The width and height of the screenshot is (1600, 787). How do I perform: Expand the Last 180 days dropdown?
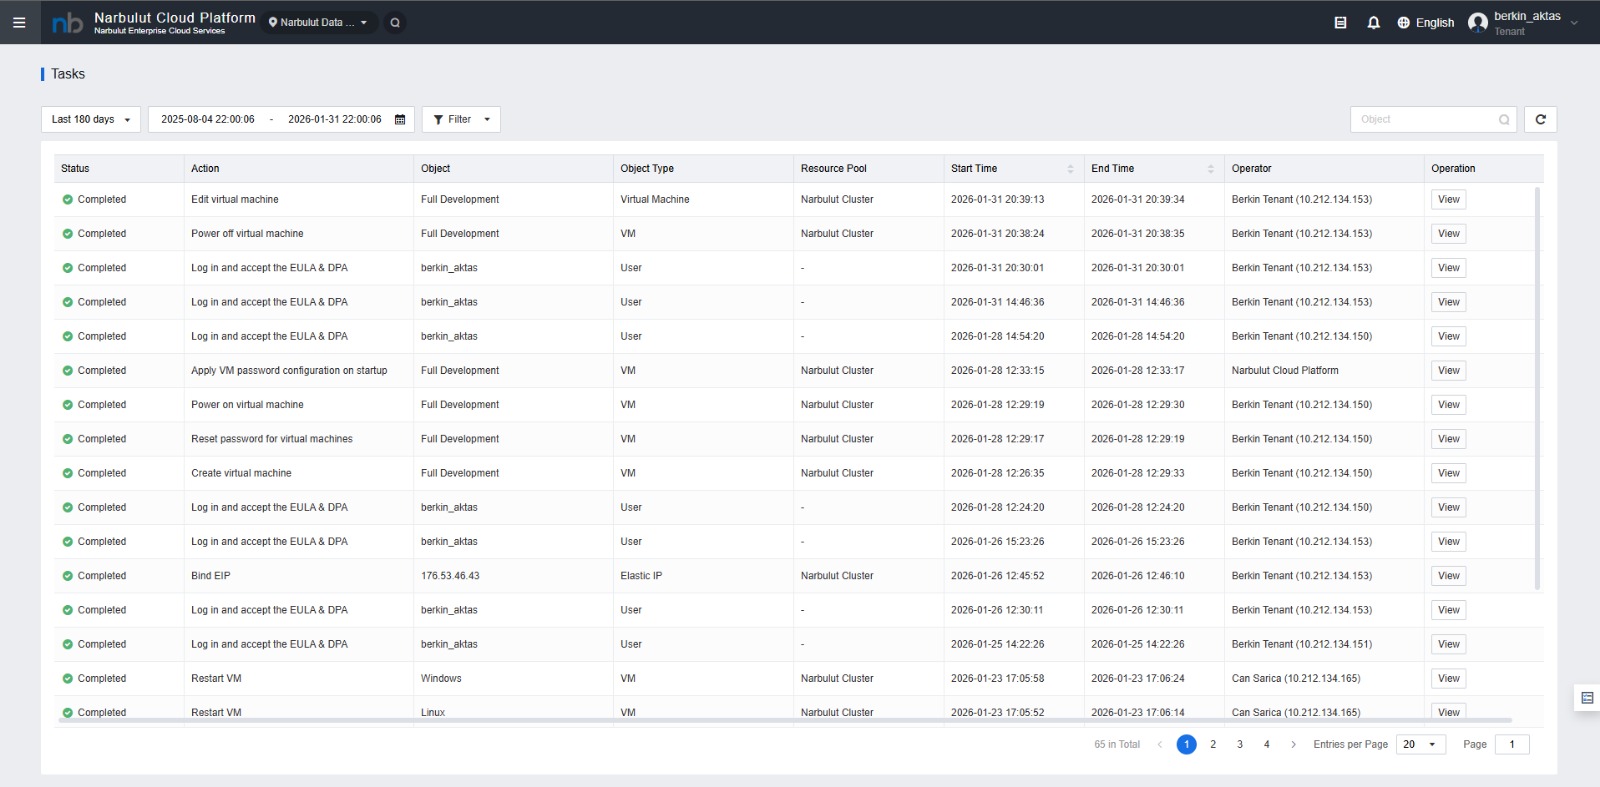click(91, 119)
